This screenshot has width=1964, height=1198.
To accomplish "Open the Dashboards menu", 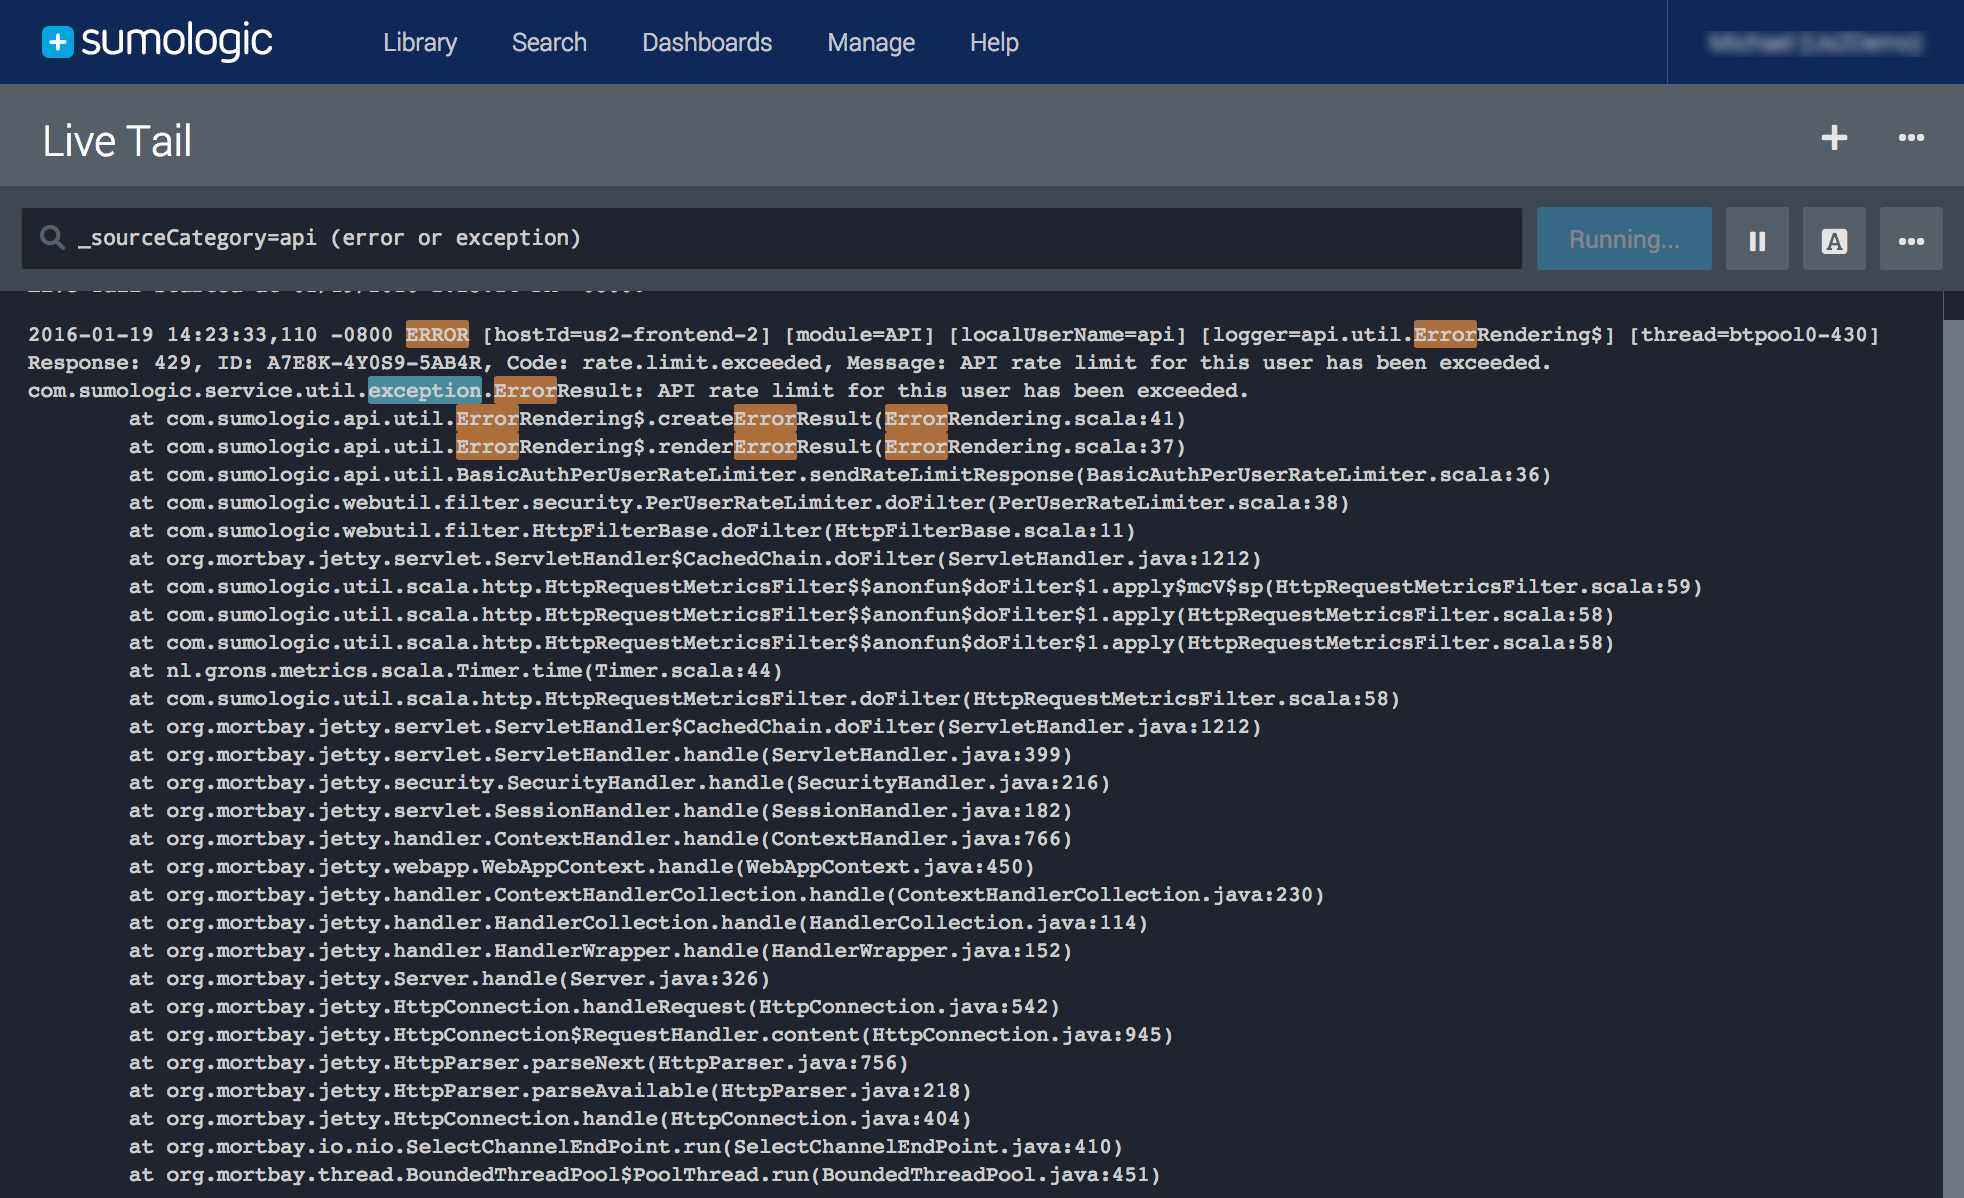I will tap(706, 43).
